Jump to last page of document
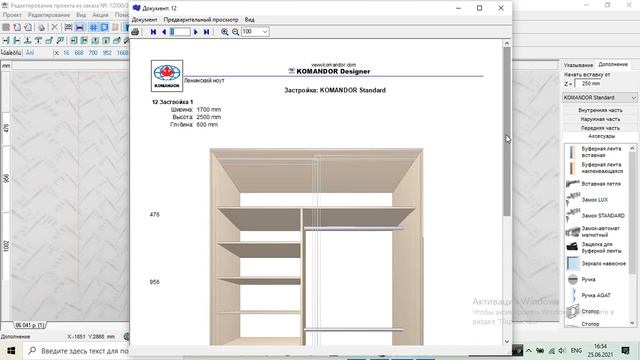 click(206, 32)
